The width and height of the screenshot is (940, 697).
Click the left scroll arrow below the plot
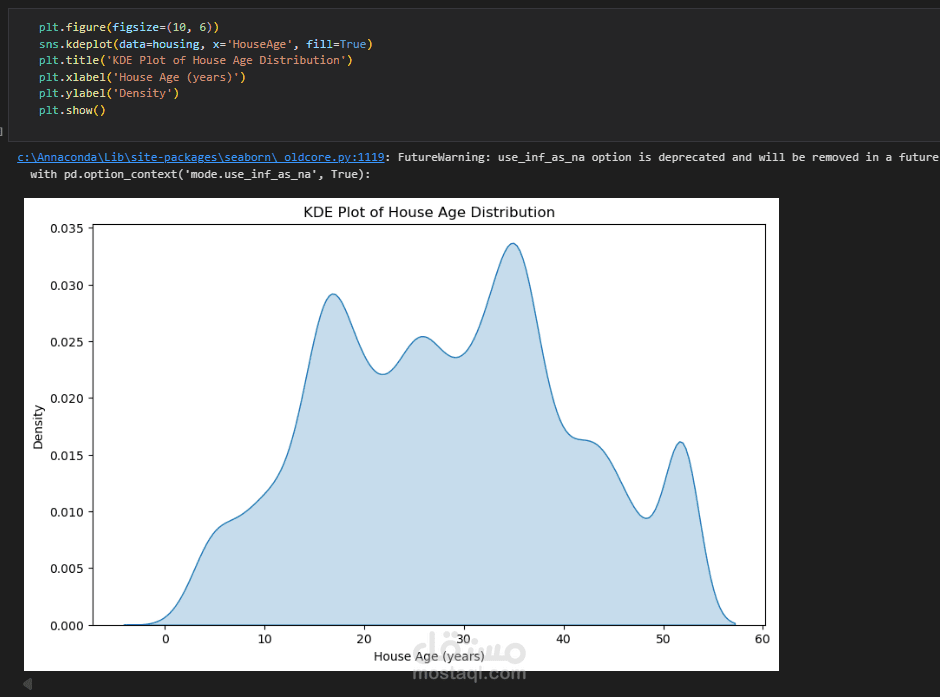click(28, 683)
